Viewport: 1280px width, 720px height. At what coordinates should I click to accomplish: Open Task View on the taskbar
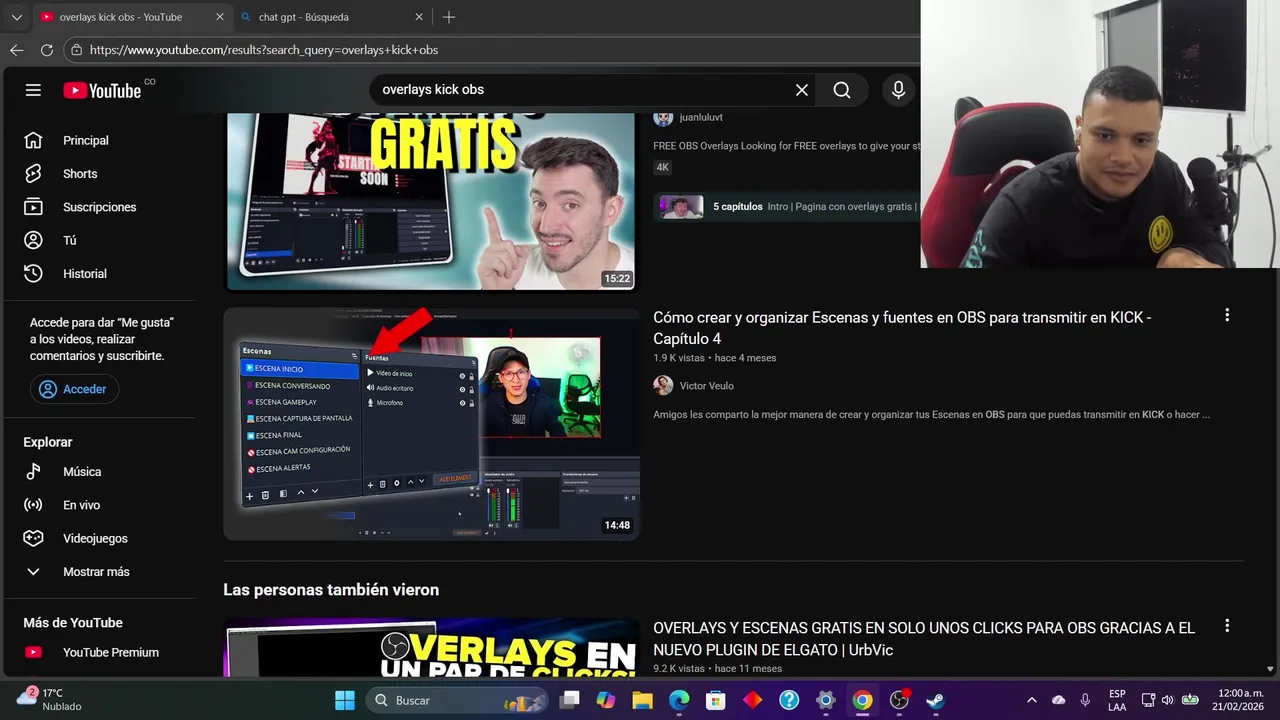click(569, 700)
